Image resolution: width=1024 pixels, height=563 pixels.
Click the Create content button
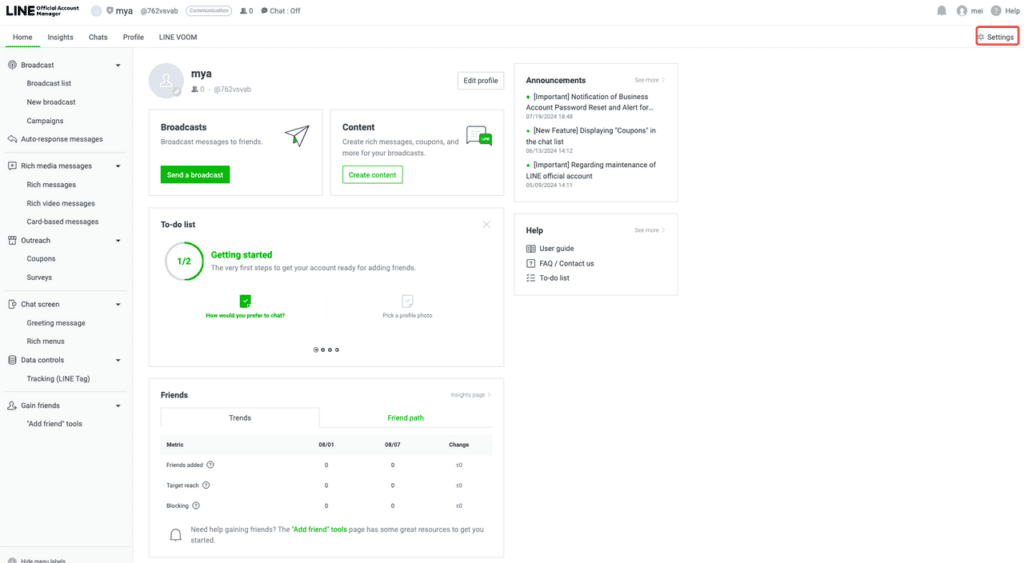click(372, 175)
